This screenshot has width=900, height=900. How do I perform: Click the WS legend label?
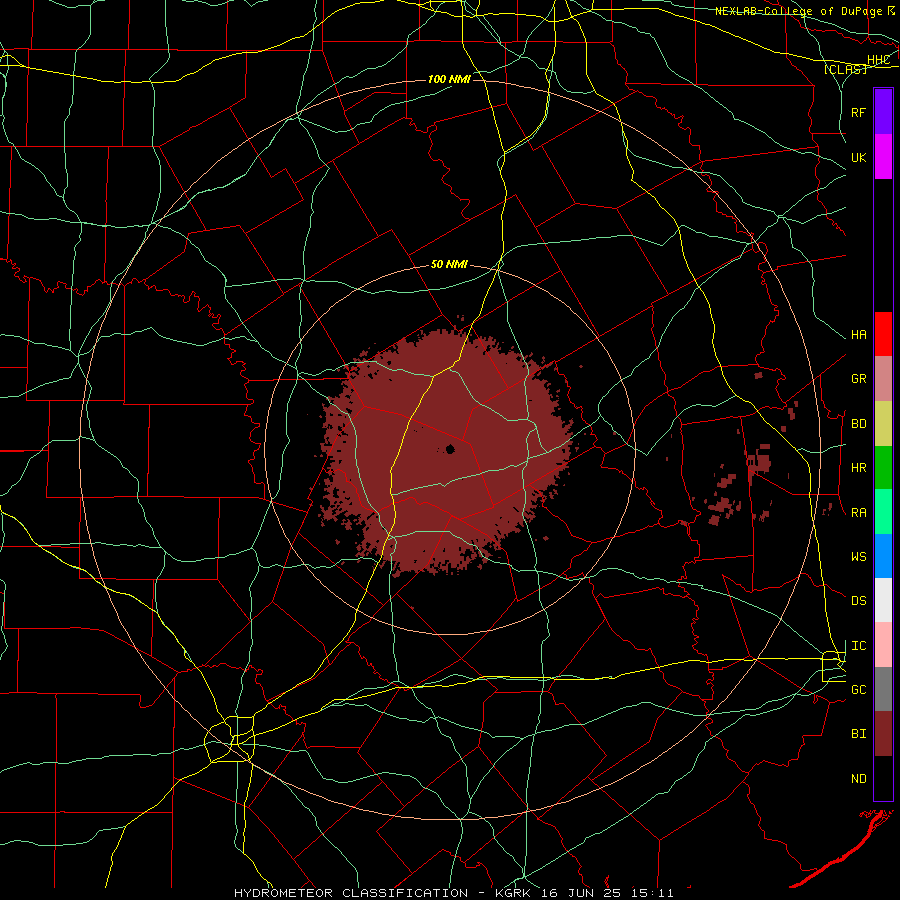[x=858, y=556]
